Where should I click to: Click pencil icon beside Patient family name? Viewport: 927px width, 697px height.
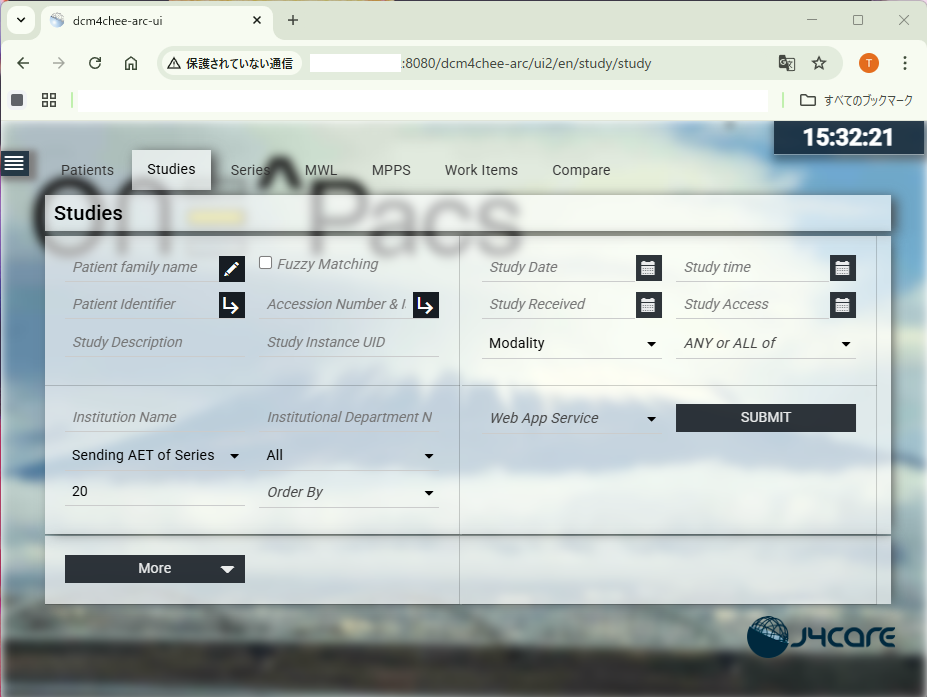[231, 268]
